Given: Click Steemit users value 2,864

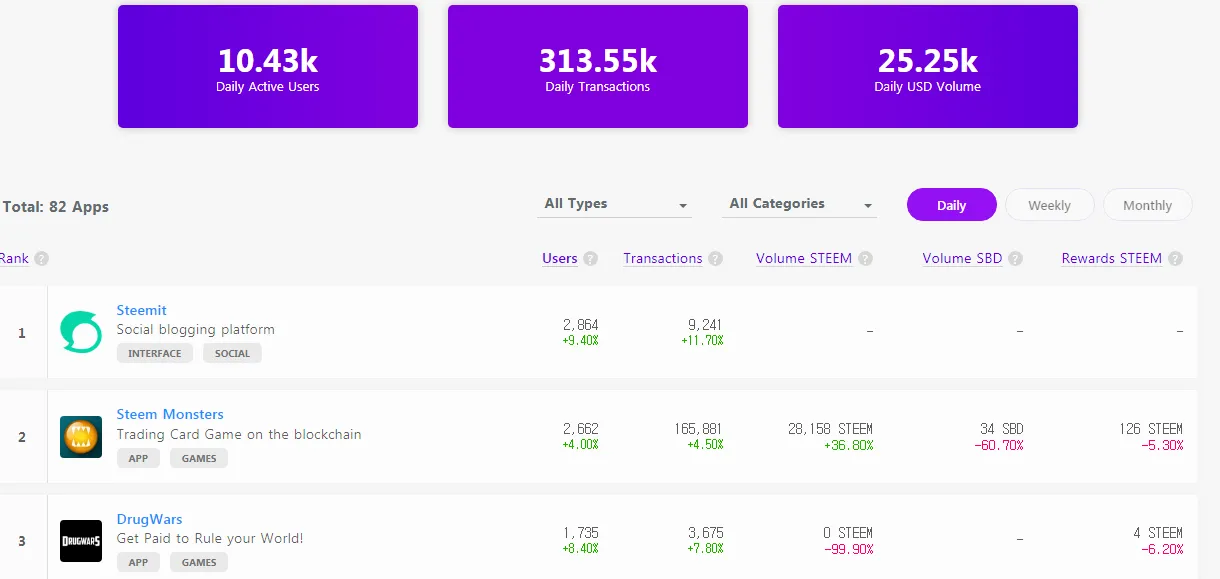Looking at the screenshot, I should (x=580, y=324).
